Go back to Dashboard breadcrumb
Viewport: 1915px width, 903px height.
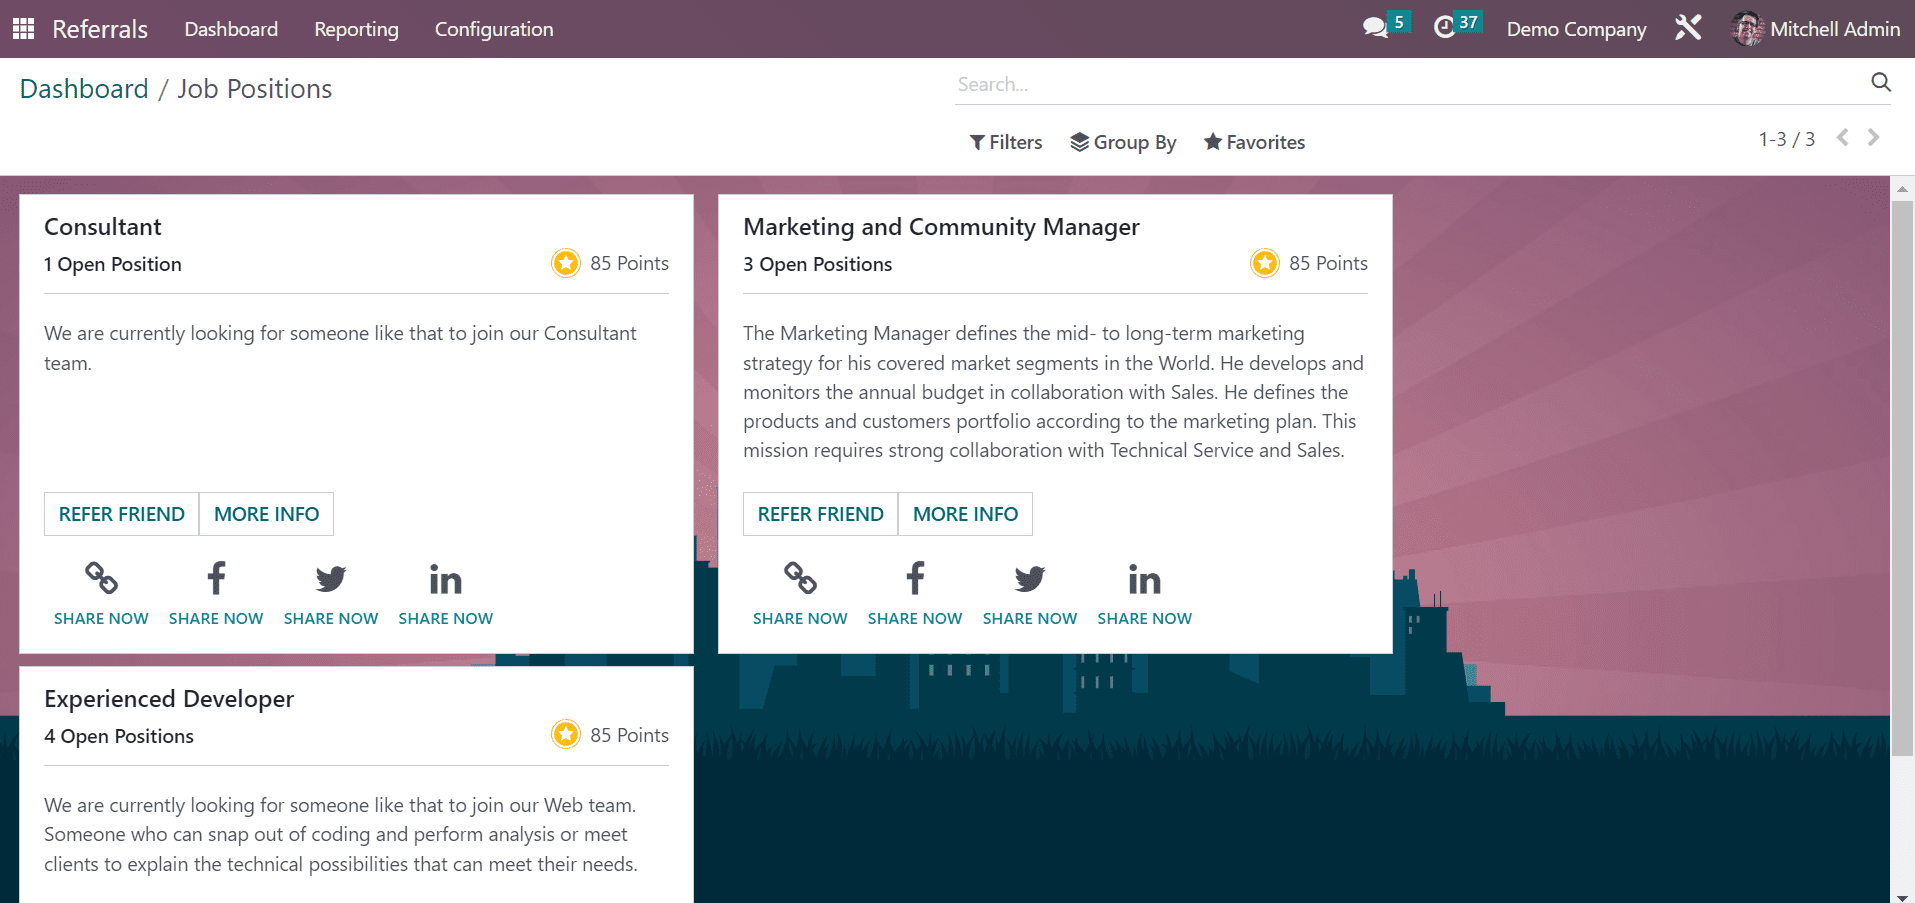point(84,88)
